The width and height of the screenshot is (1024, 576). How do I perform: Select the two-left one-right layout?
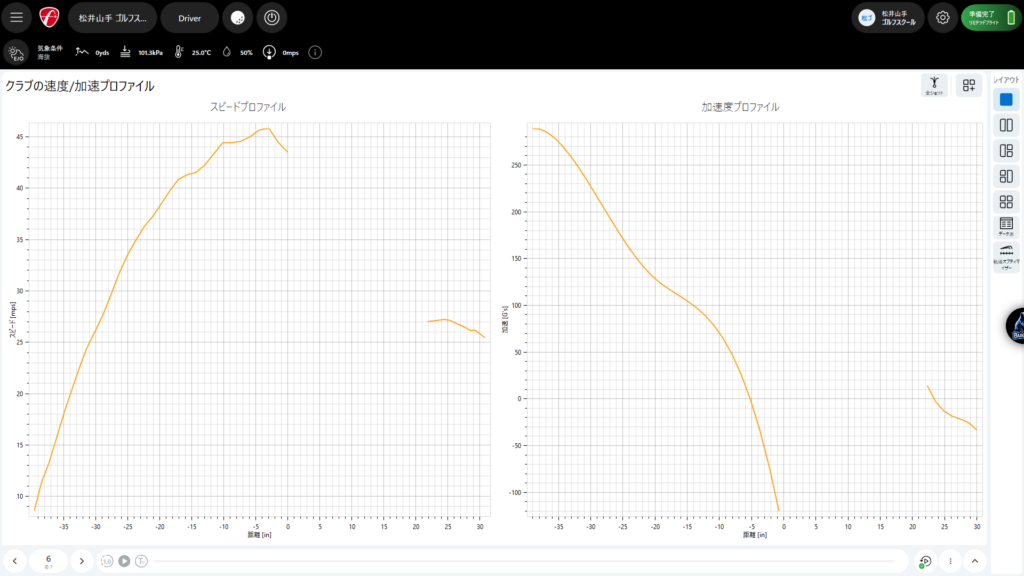(x=1006, y=176)
